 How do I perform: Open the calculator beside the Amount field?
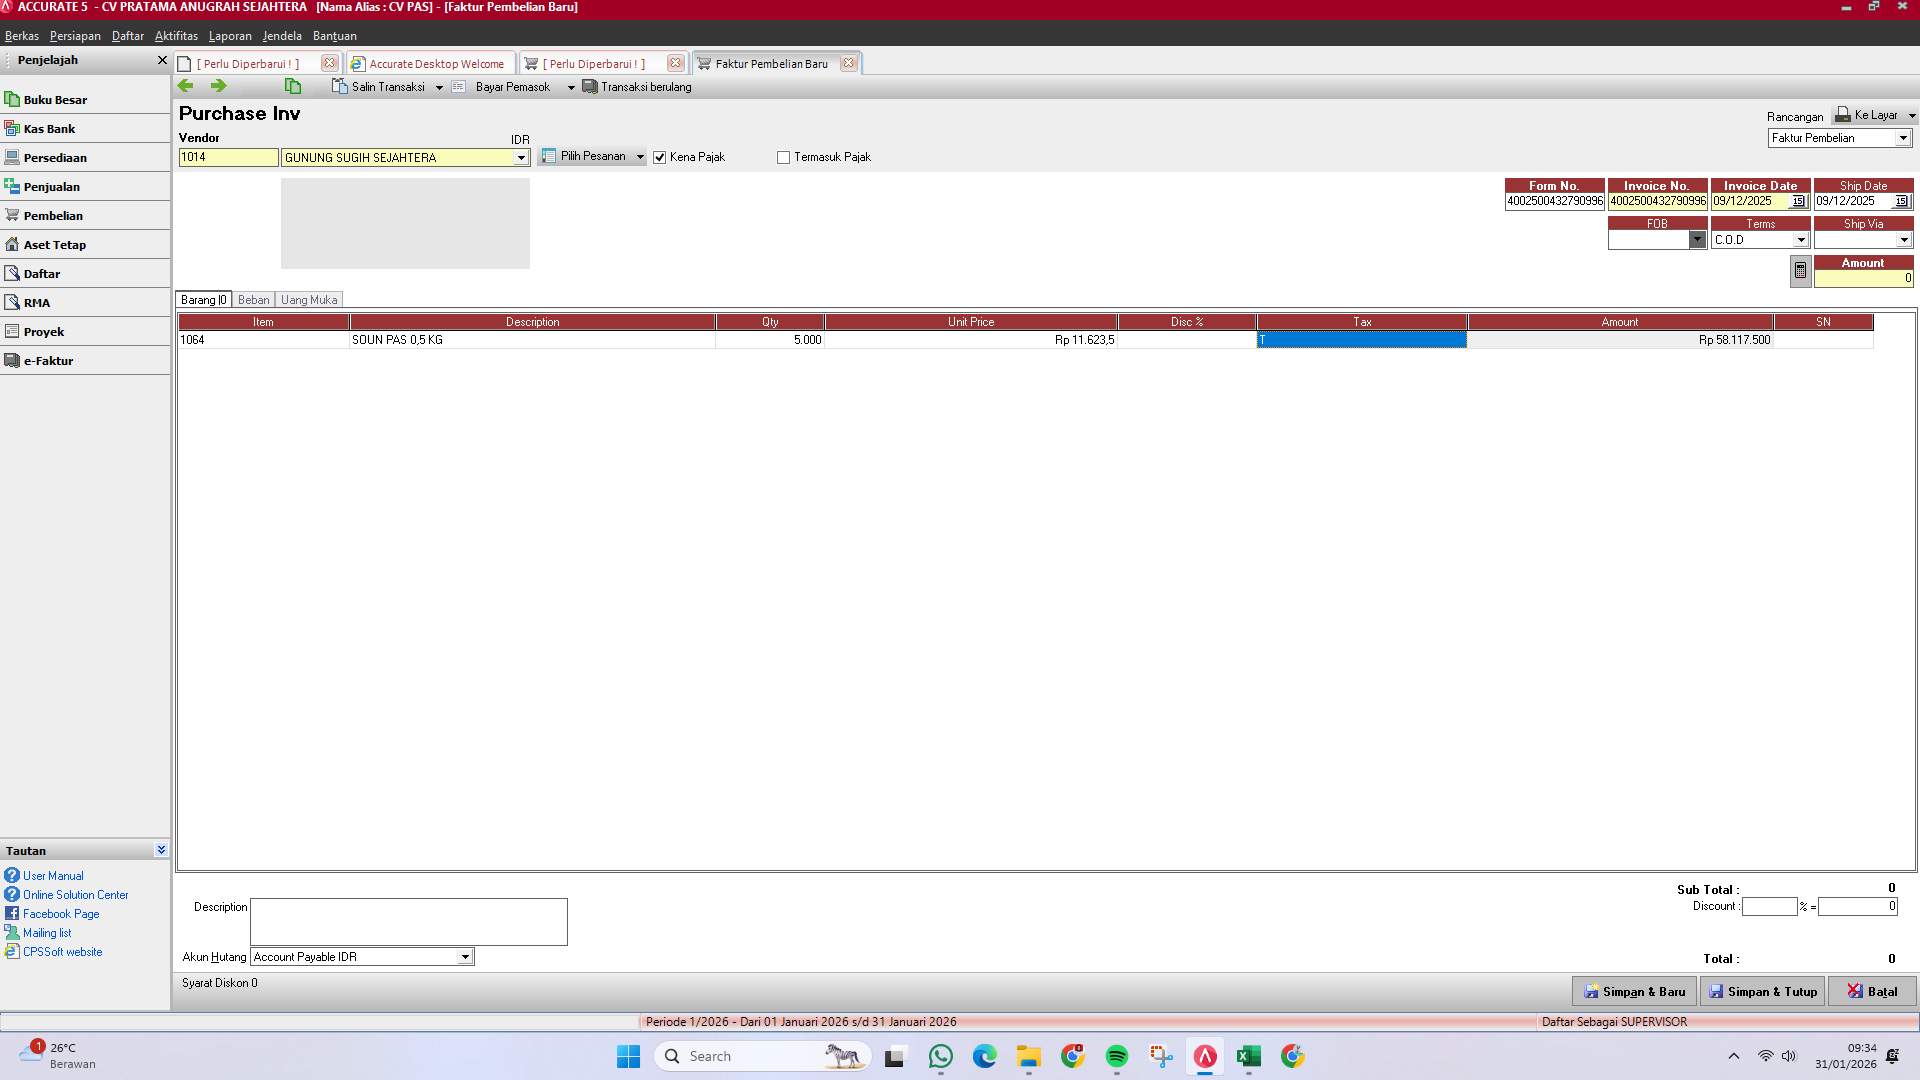[1799, 270]
